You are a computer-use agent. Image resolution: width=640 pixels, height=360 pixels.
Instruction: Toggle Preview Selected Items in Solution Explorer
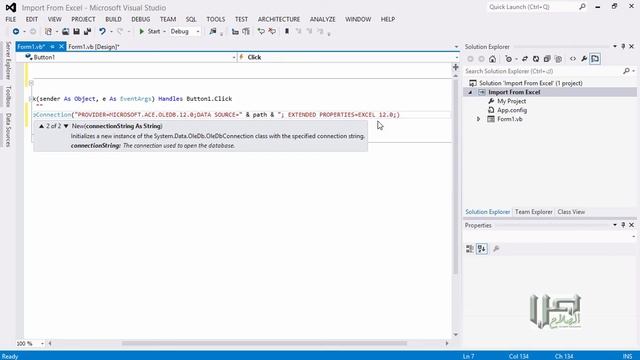pos(595,59)
